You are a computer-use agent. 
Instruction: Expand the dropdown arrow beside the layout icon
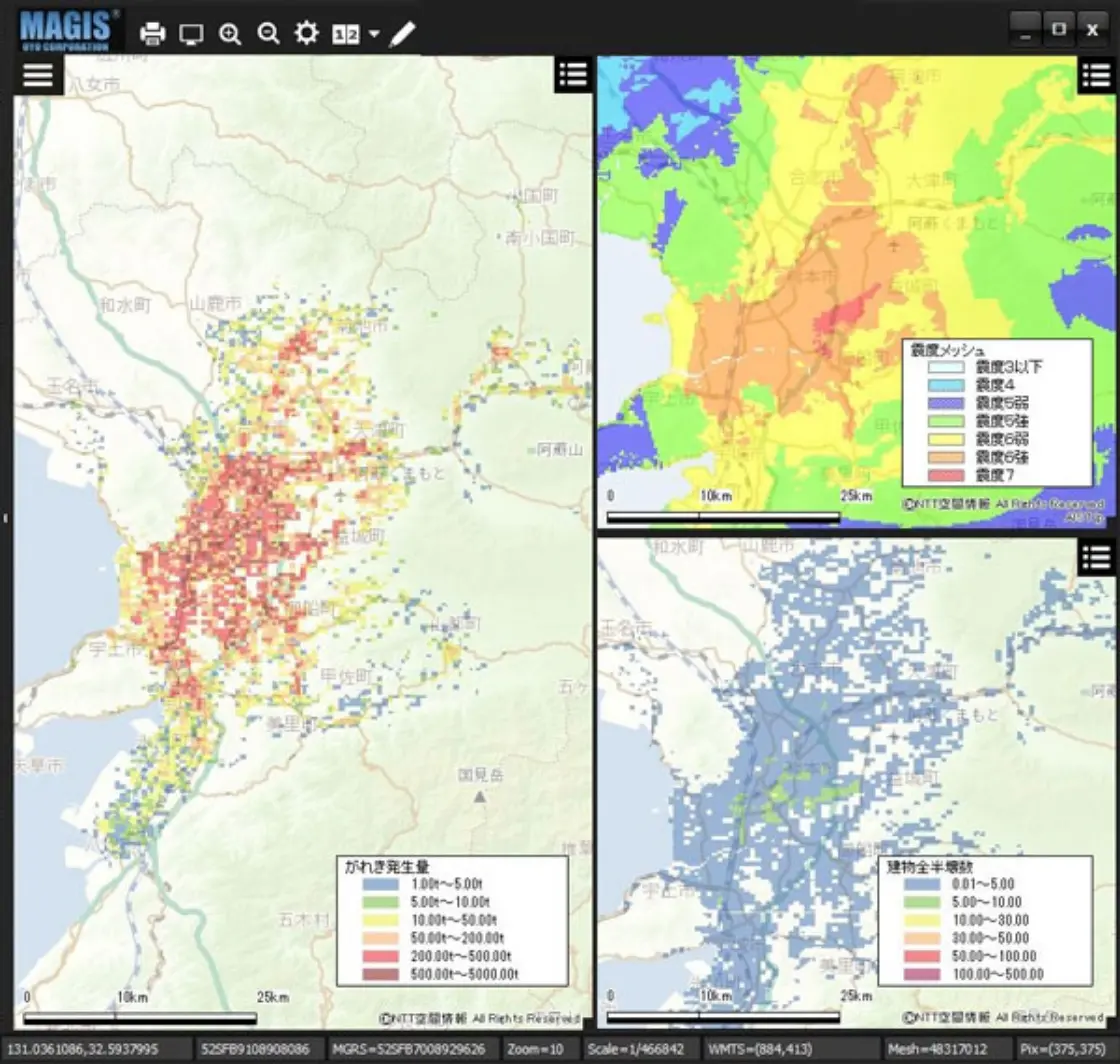(374, 34)
